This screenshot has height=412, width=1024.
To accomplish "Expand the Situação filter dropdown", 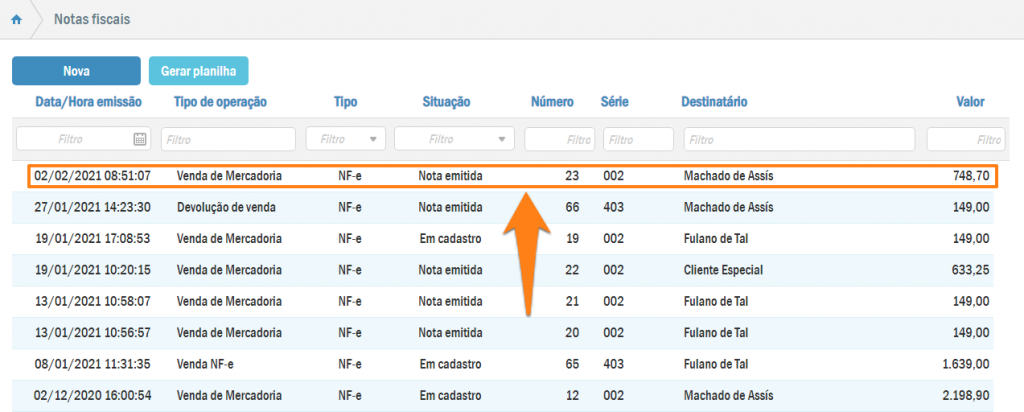I will pos(454,139).
